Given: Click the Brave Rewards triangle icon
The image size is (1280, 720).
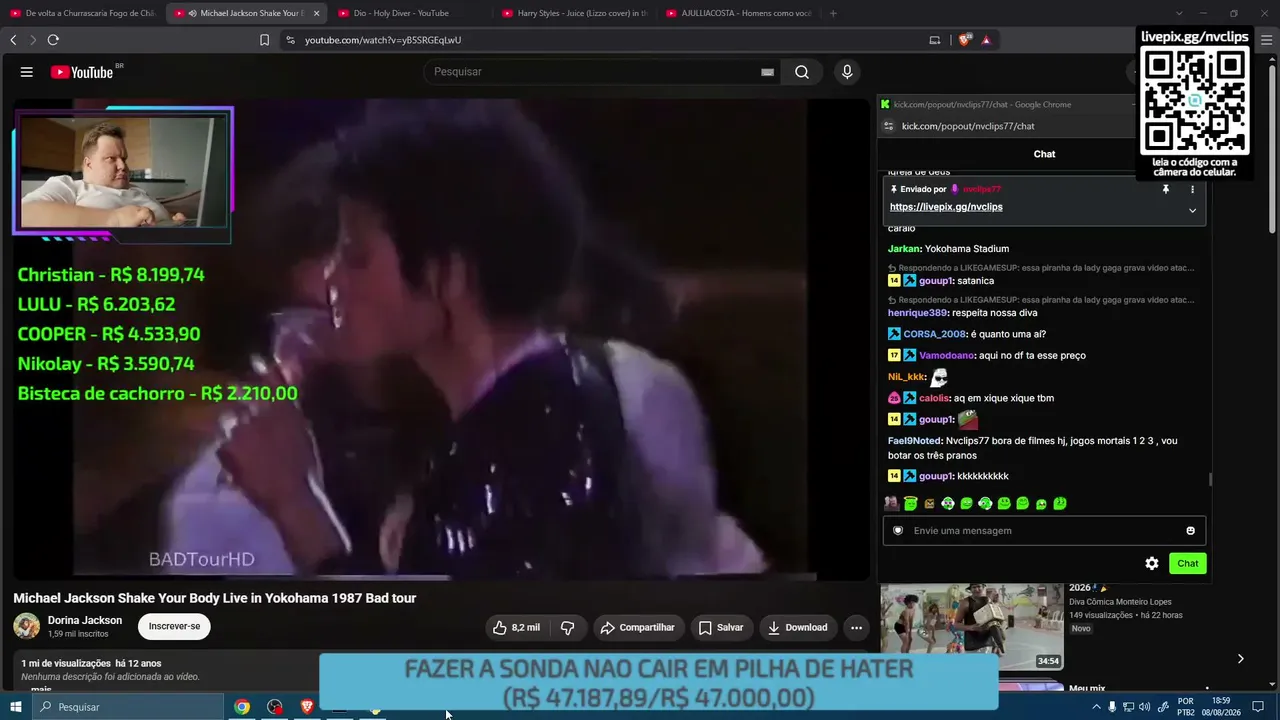Looking at the screenshot, I should 986,40.
